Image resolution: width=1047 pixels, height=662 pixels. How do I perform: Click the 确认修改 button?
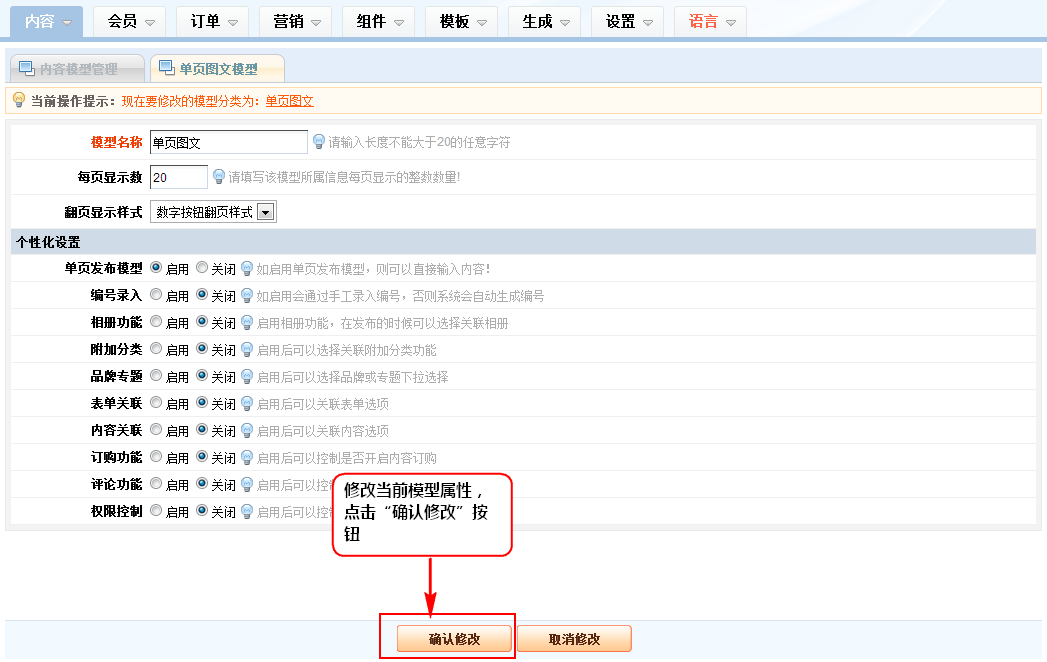[454, 639]
